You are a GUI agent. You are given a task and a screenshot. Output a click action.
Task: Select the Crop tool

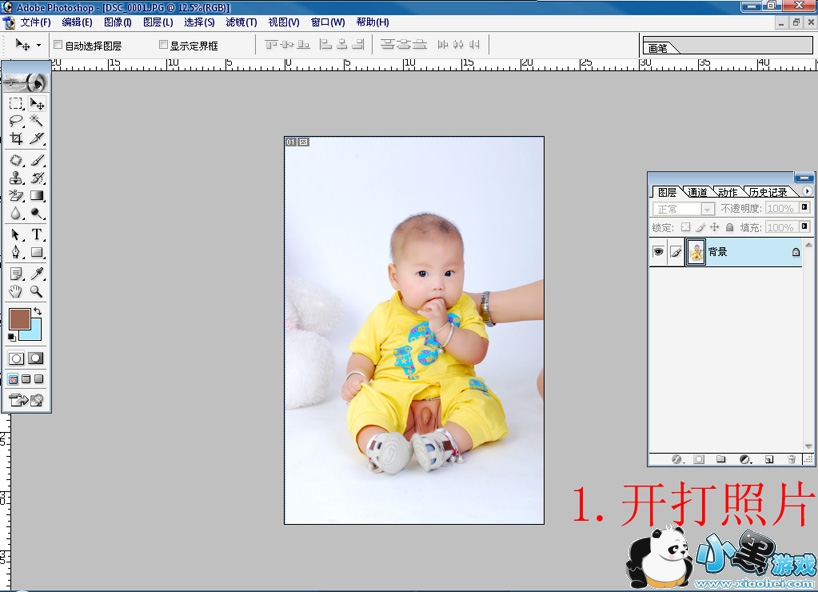[16, 138]
